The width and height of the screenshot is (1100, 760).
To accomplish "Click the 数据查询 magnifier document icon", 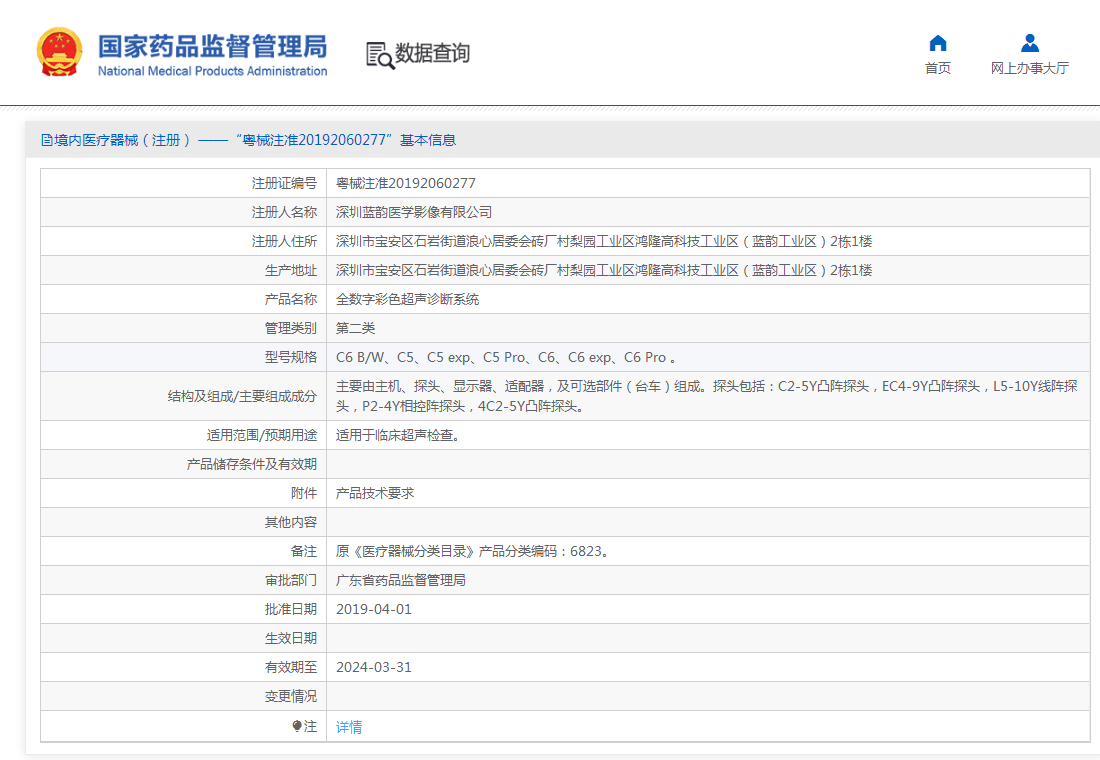I will tap(380, 55).
